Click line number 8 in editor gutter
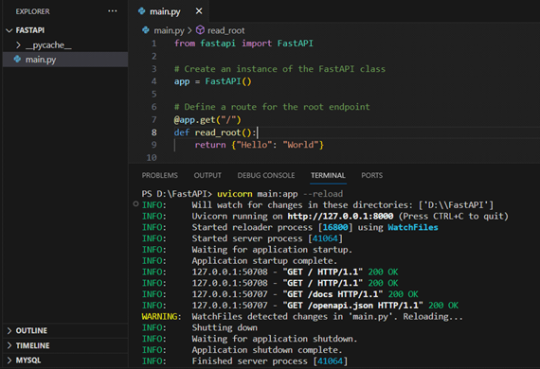The width and height of the screenshot is (540, 369). tap(154, 133)
